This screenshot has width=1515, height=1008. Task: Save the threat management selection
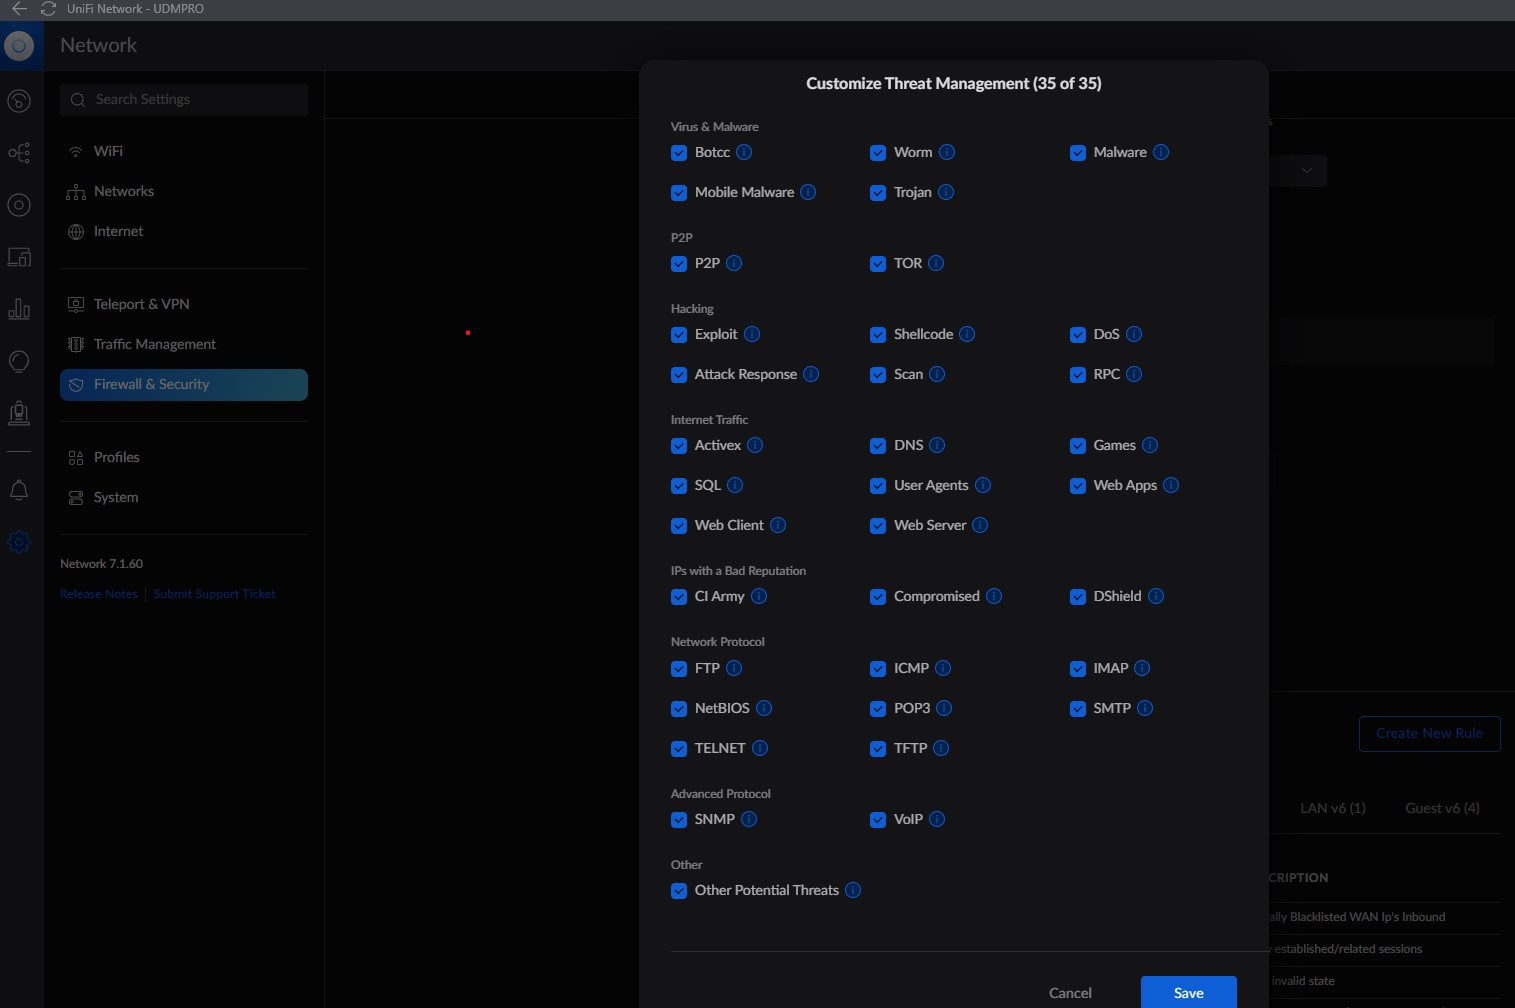pyautogui.click(x=1188, y=992)
